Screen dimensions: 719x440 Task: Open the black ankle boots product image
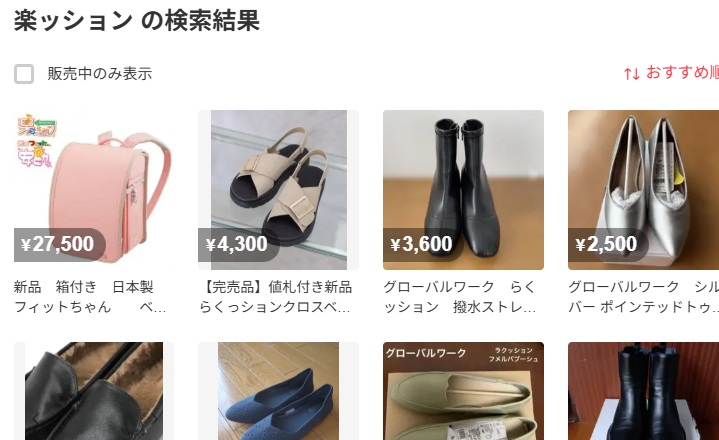click(463, 190)
